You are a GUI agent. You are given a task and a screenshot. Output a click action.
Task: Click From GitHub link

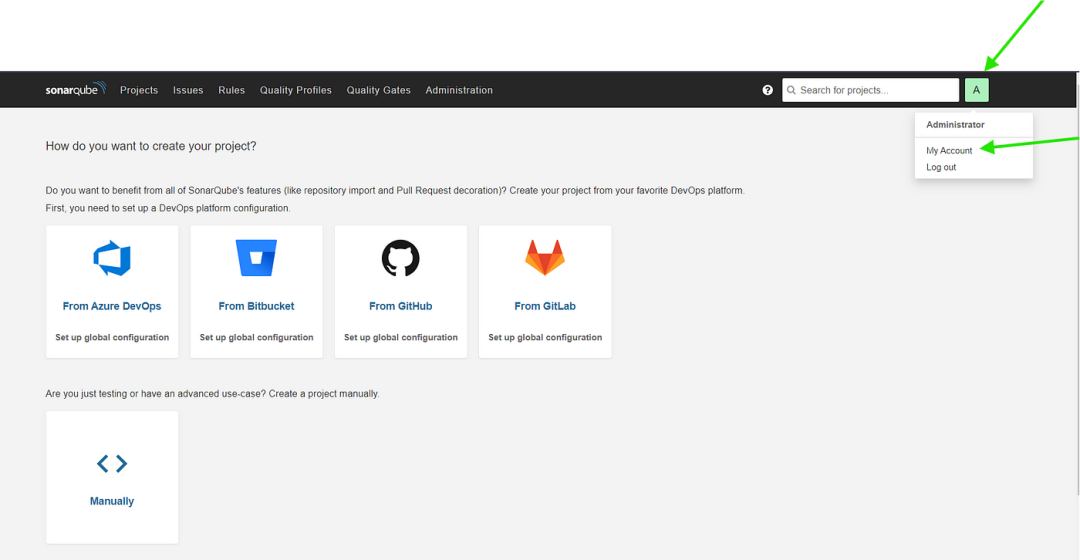pos(401,306)
